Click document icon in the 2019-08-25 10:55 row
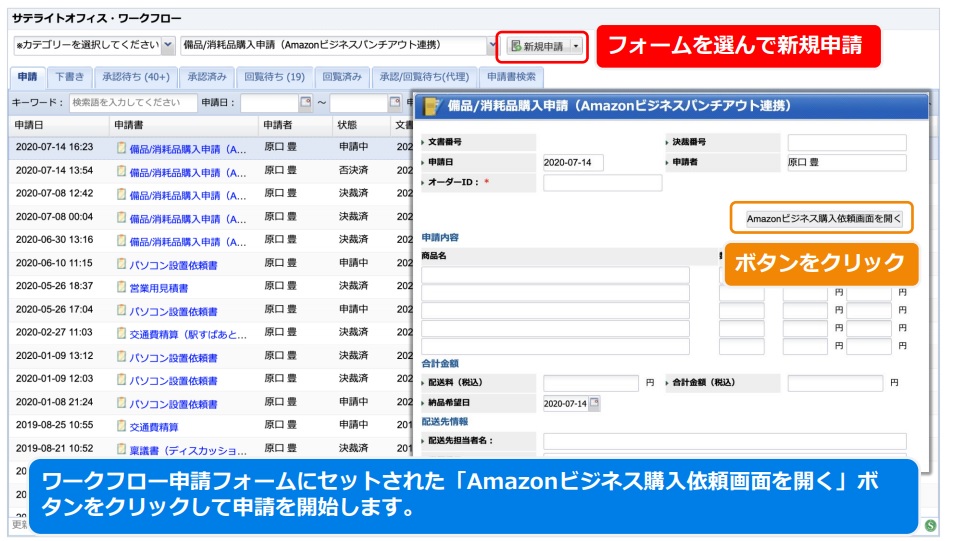Image resolution: width=953 pixels, height=541 pixels. click(122, 426)
